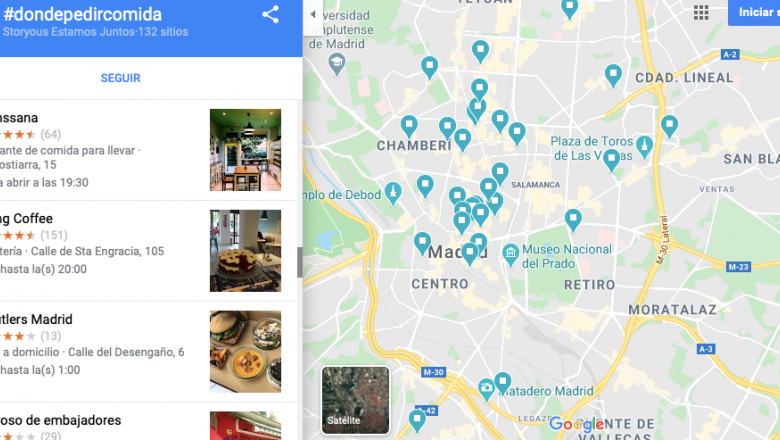Click the saved place pin beside Salamanca
Screen dimensions: 780x440
click(499, 174)
